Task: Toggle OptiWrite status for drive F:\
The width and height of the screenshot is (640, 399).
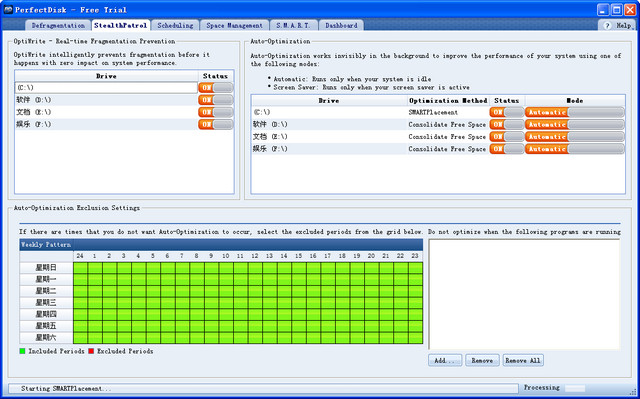Action: [216, 124]
